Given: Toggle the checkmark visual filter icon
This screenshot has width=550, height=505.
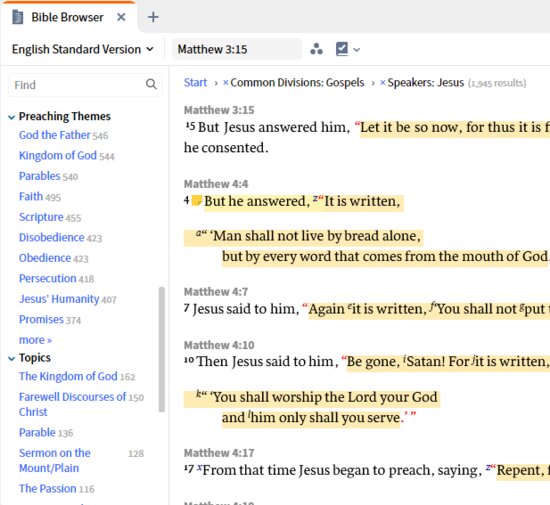Looking at the screenshot, I should pyautogui.click(x=342, y=49).
